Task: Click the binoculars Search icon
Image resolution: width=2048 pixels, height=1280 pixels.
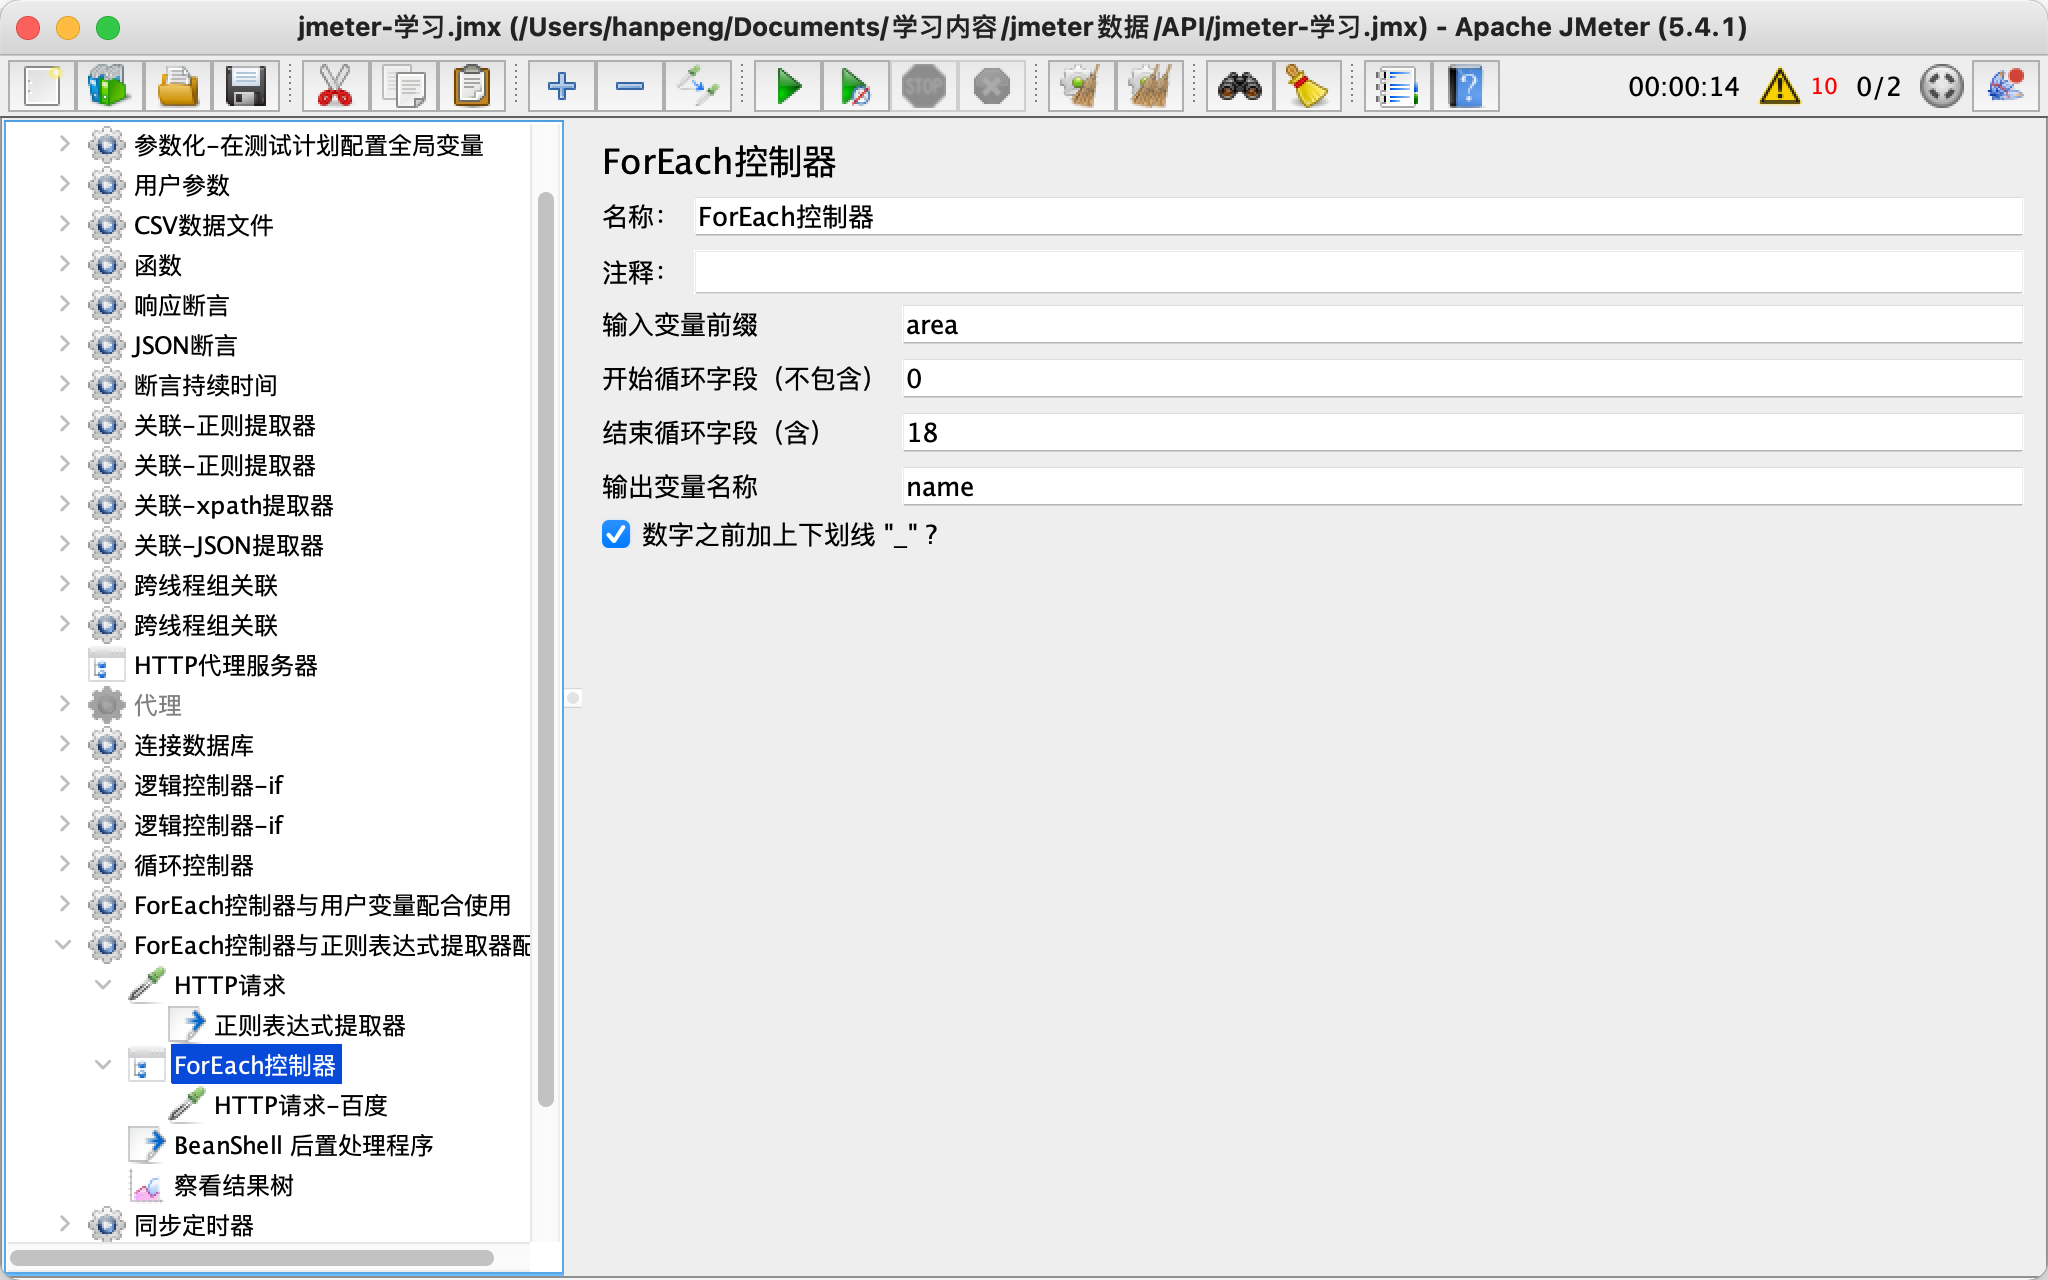Action: coord(1239,87)
